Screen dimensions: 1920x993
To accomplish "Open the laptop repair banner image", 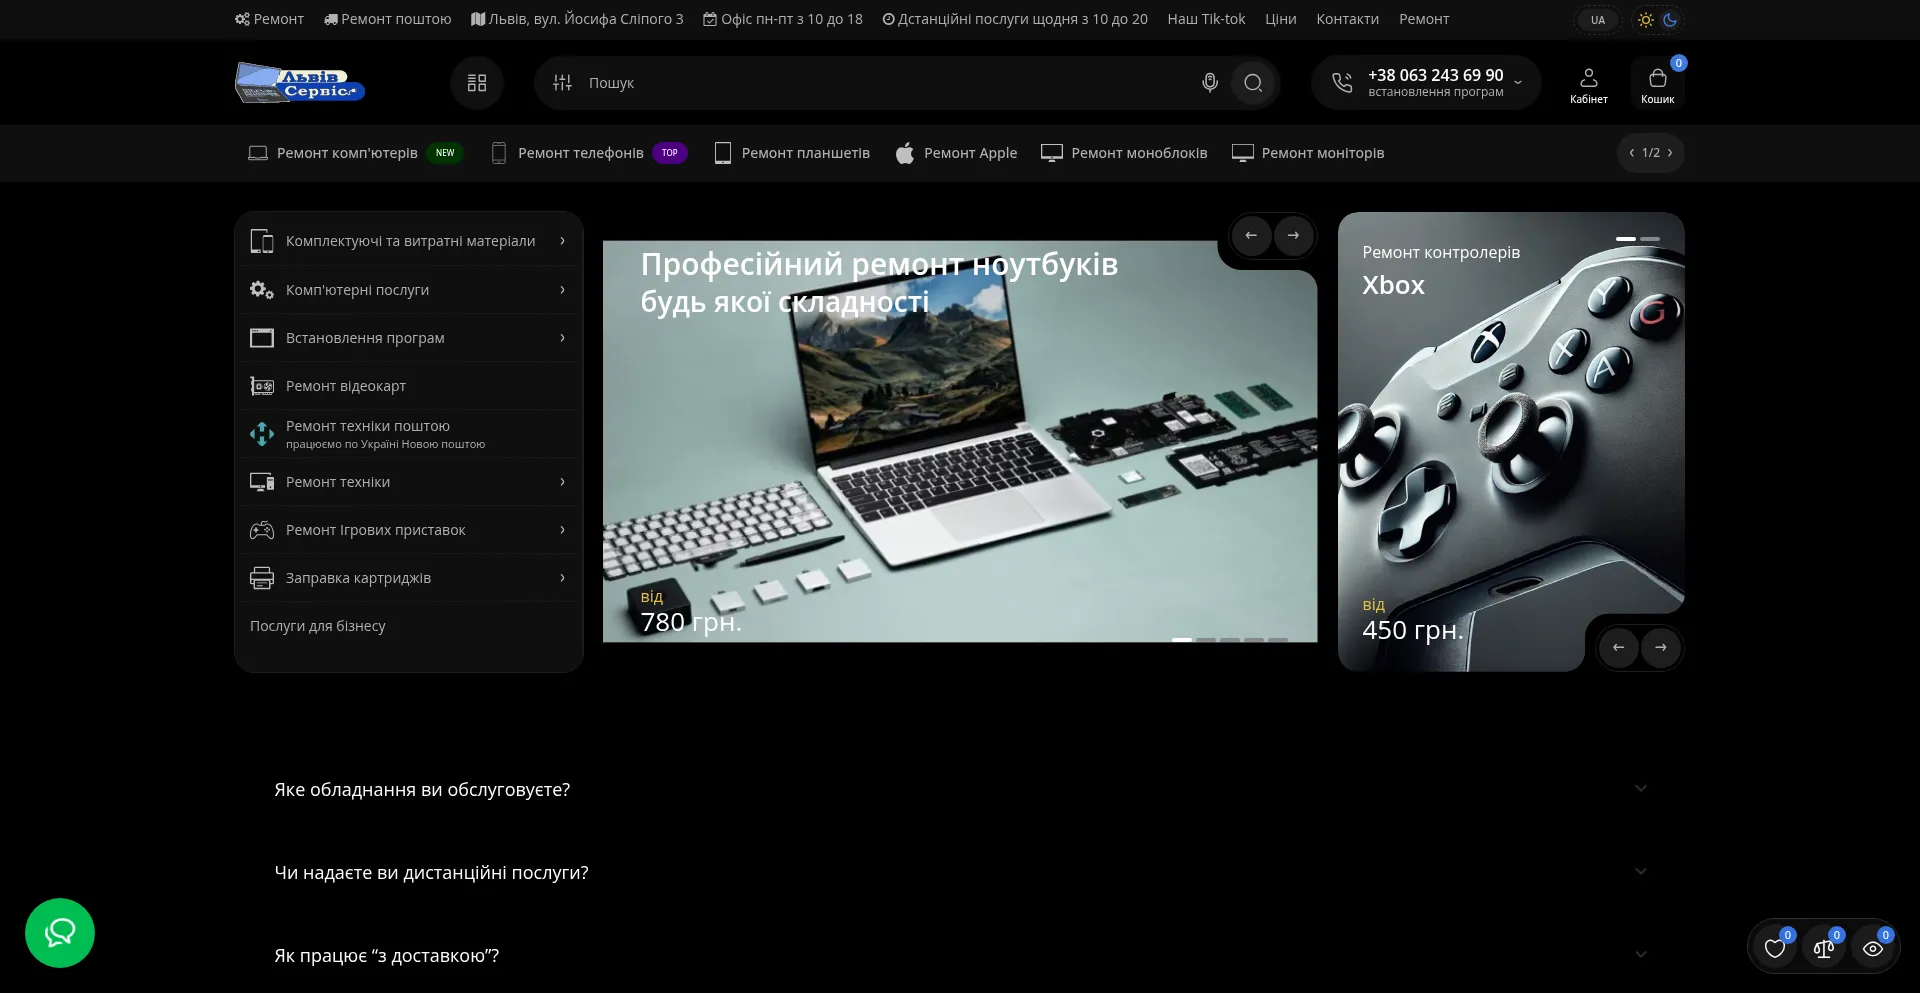I will point(960,441).
